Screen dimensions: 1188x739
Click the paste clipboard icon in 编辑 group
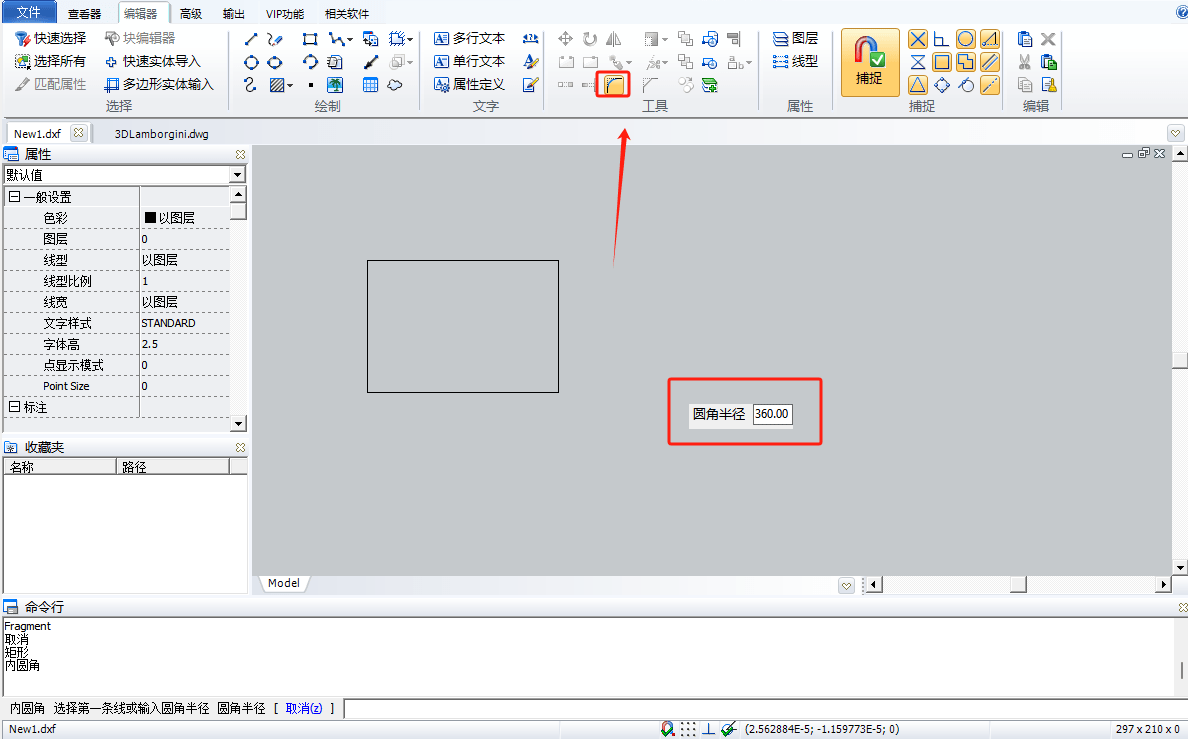click(x=1024, y=39)
